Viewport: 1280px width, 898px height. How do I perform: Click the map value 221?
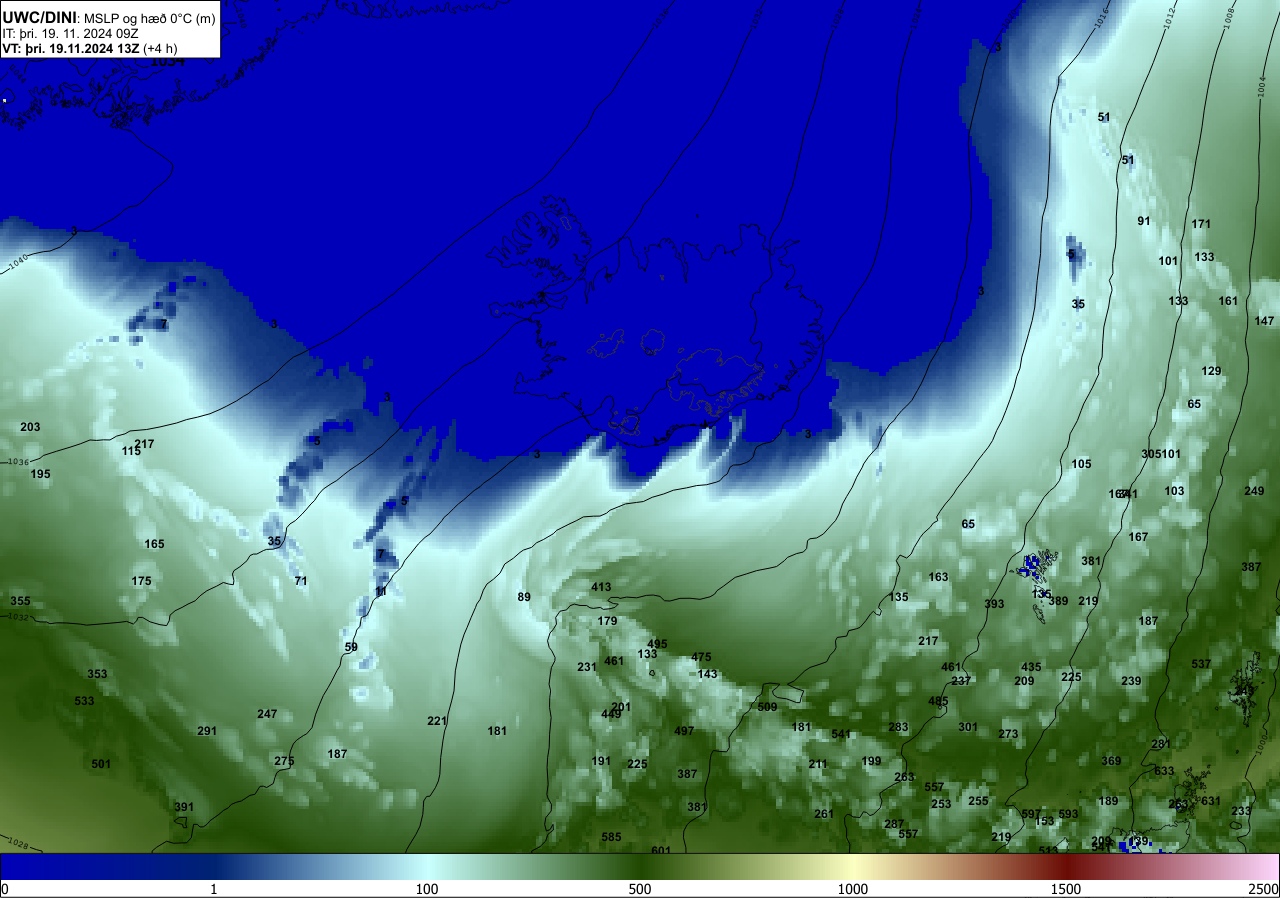coord(437,721)
